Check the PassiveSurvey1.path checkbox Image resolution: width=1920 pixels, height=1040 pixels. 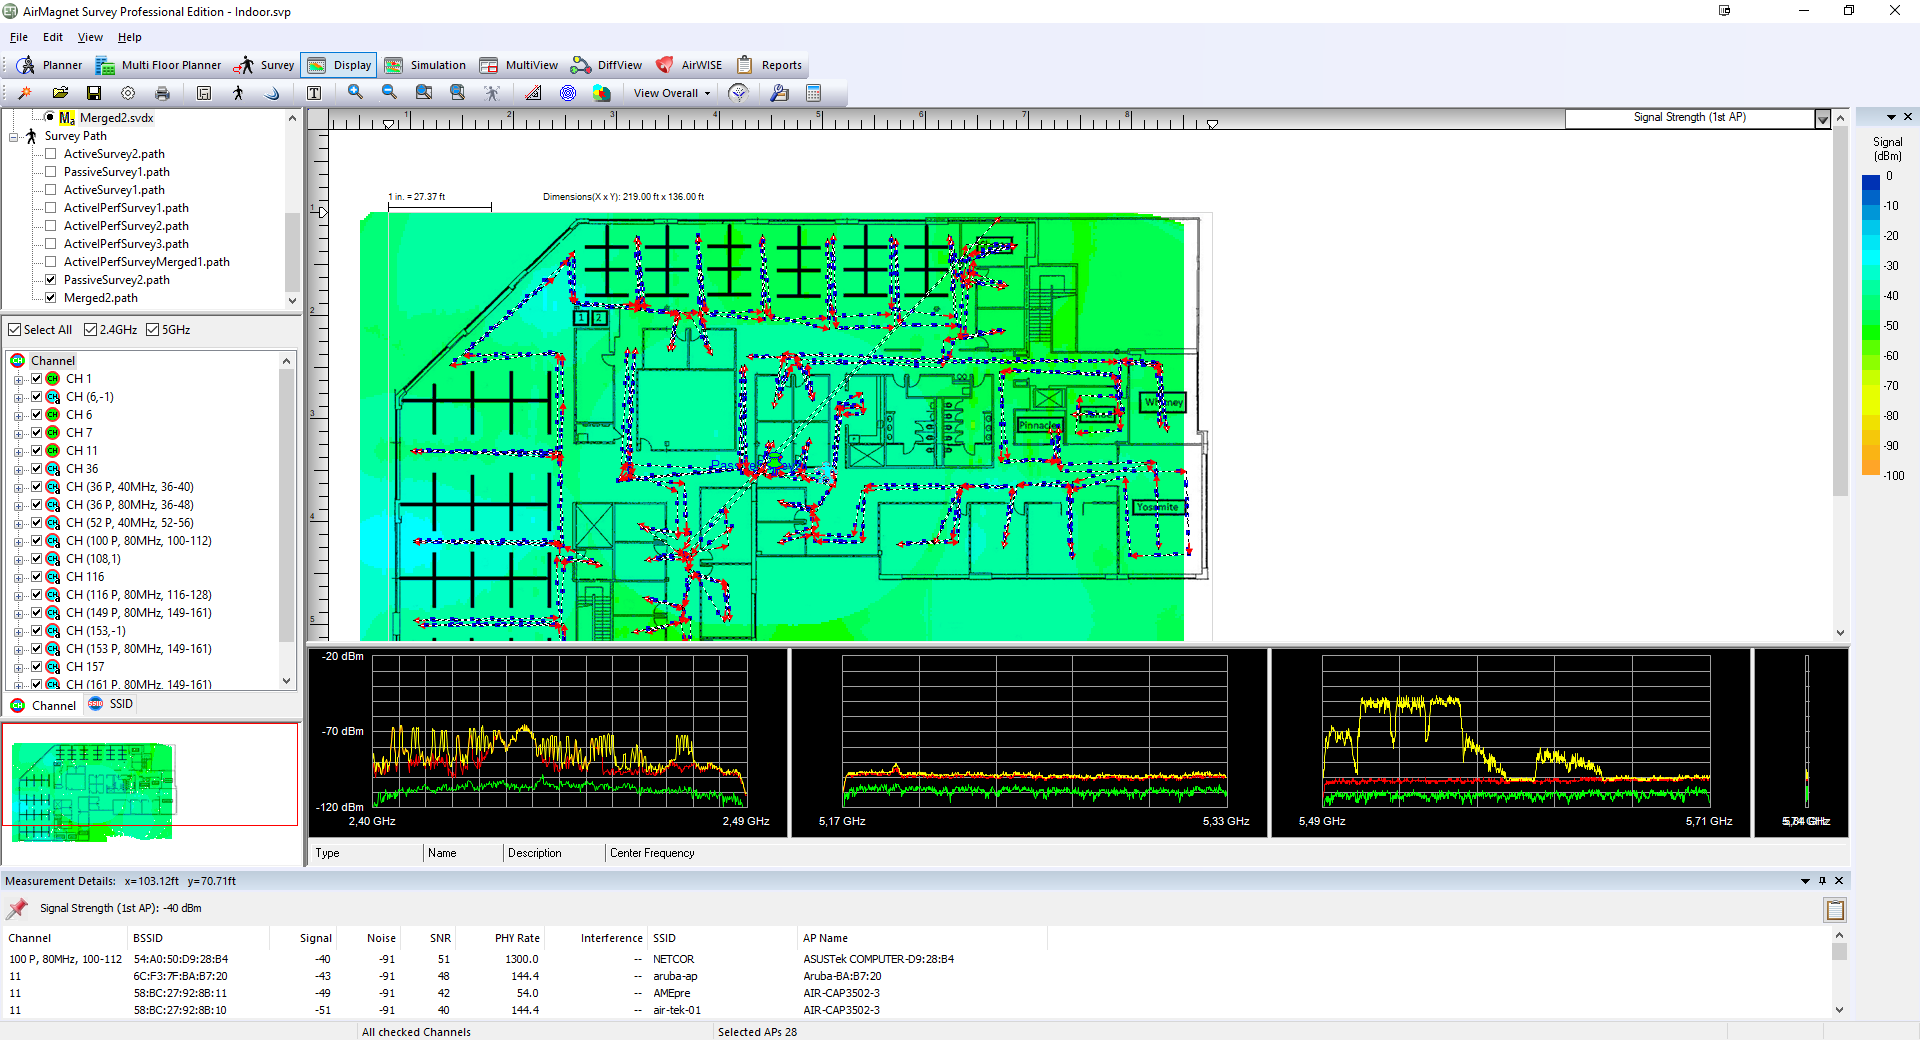(50, 172)
